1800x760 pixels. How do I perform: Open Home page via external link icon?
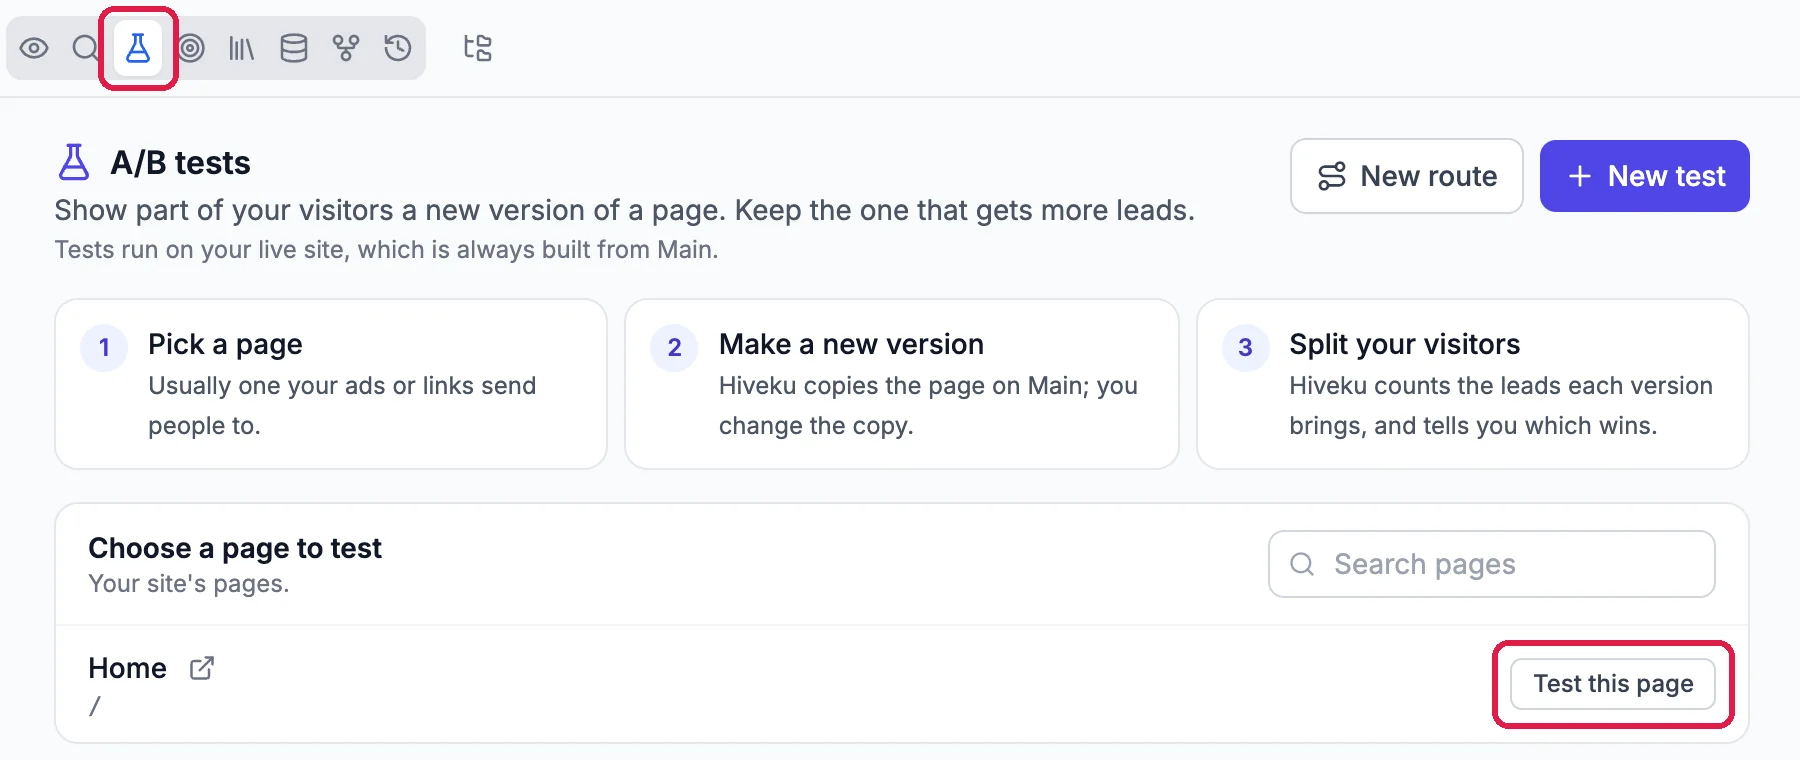(x=202, y=668)
